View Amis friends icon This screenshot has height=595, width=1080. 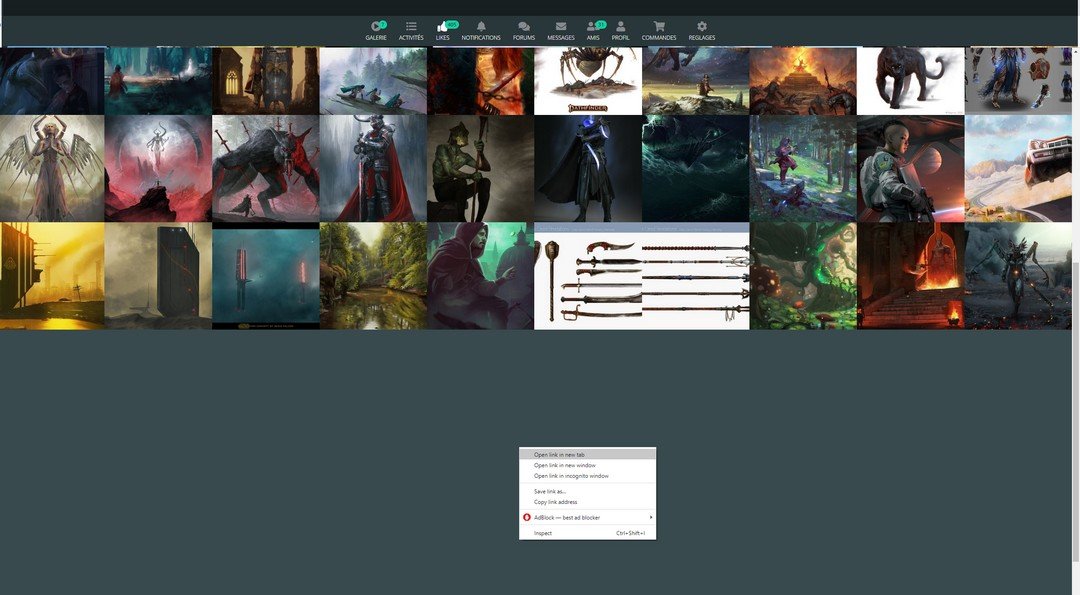[593, 27]
